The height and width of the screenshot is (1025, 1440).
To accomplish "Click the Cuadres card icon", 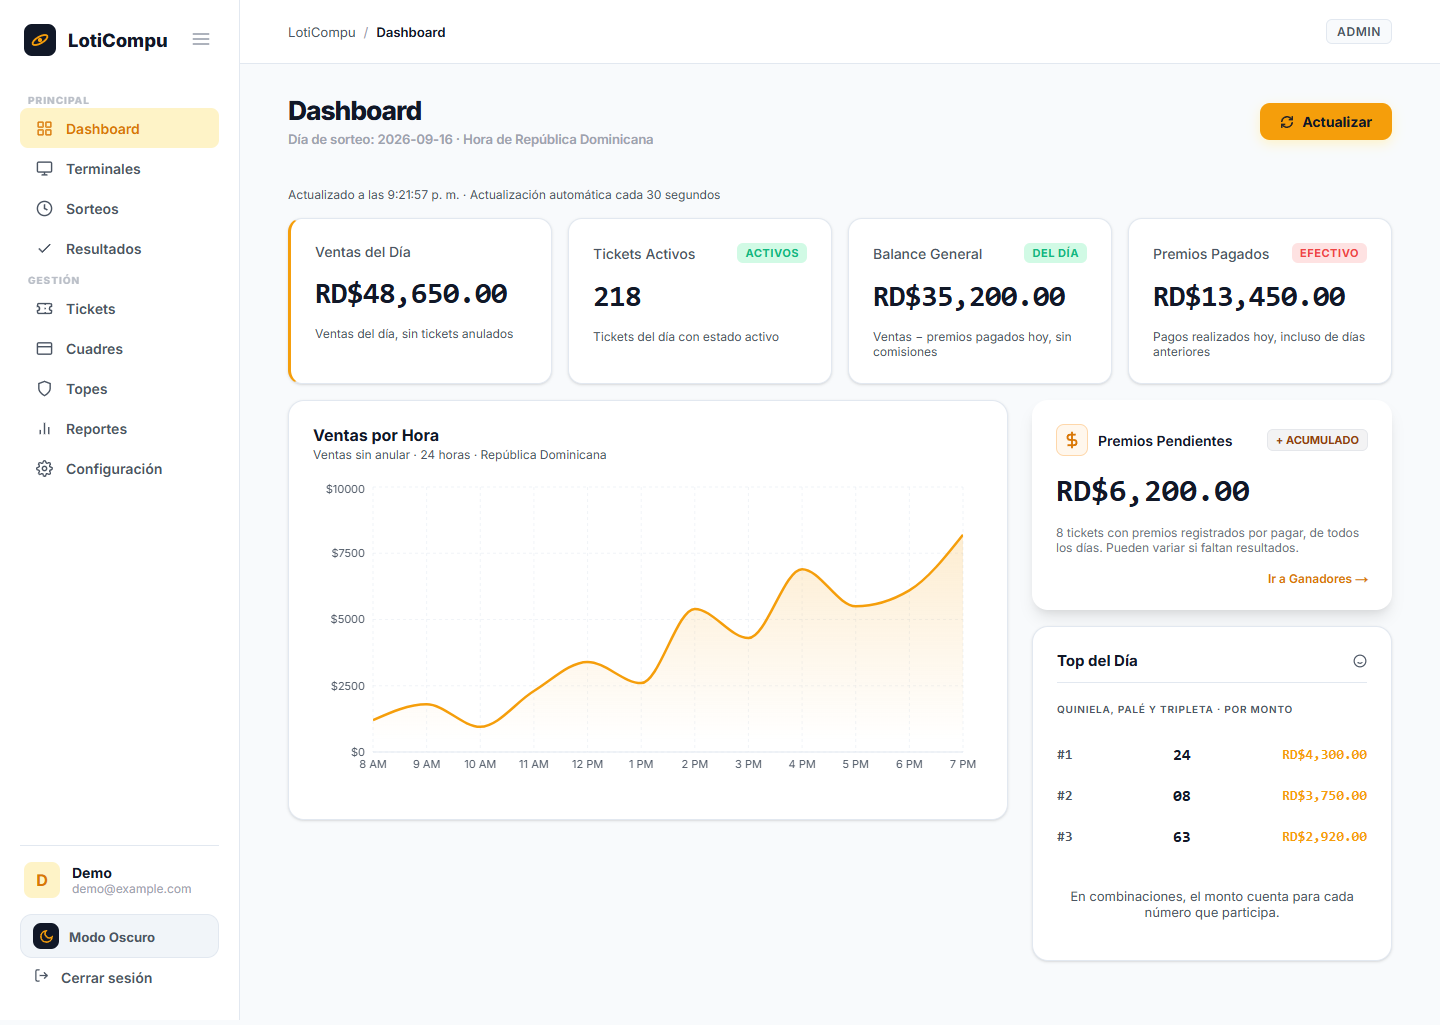I will 44,349.
